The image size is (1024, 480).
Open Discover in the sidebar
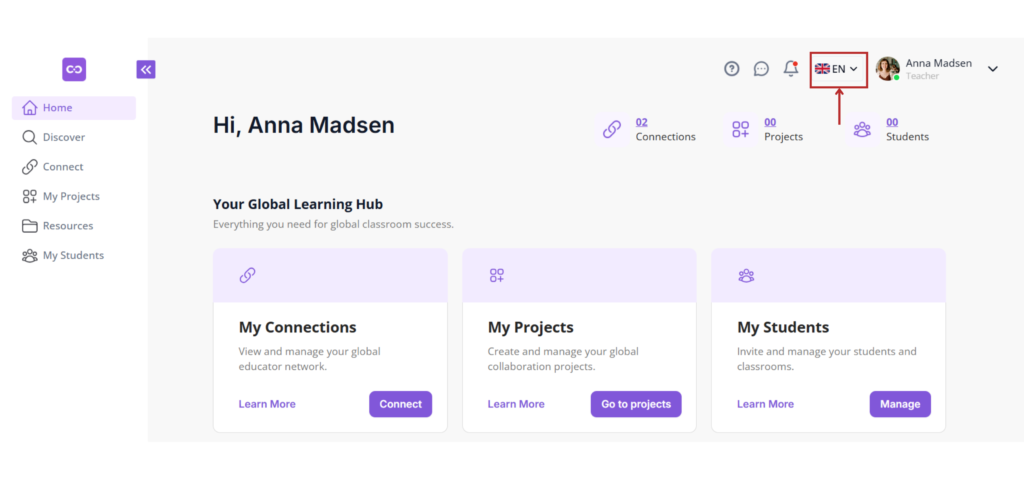(63, 137)
